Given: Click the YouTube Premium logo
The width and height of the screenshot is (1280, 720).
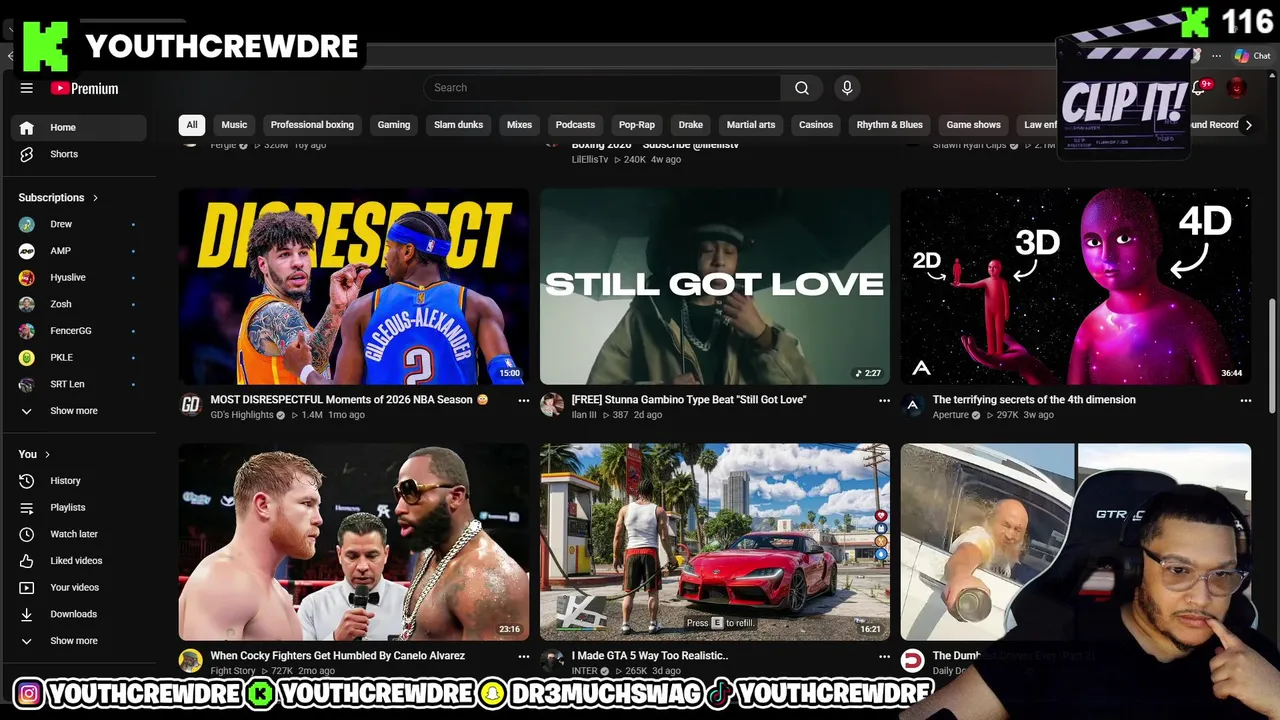Looking at the screenshot, I should pos(85,88).
